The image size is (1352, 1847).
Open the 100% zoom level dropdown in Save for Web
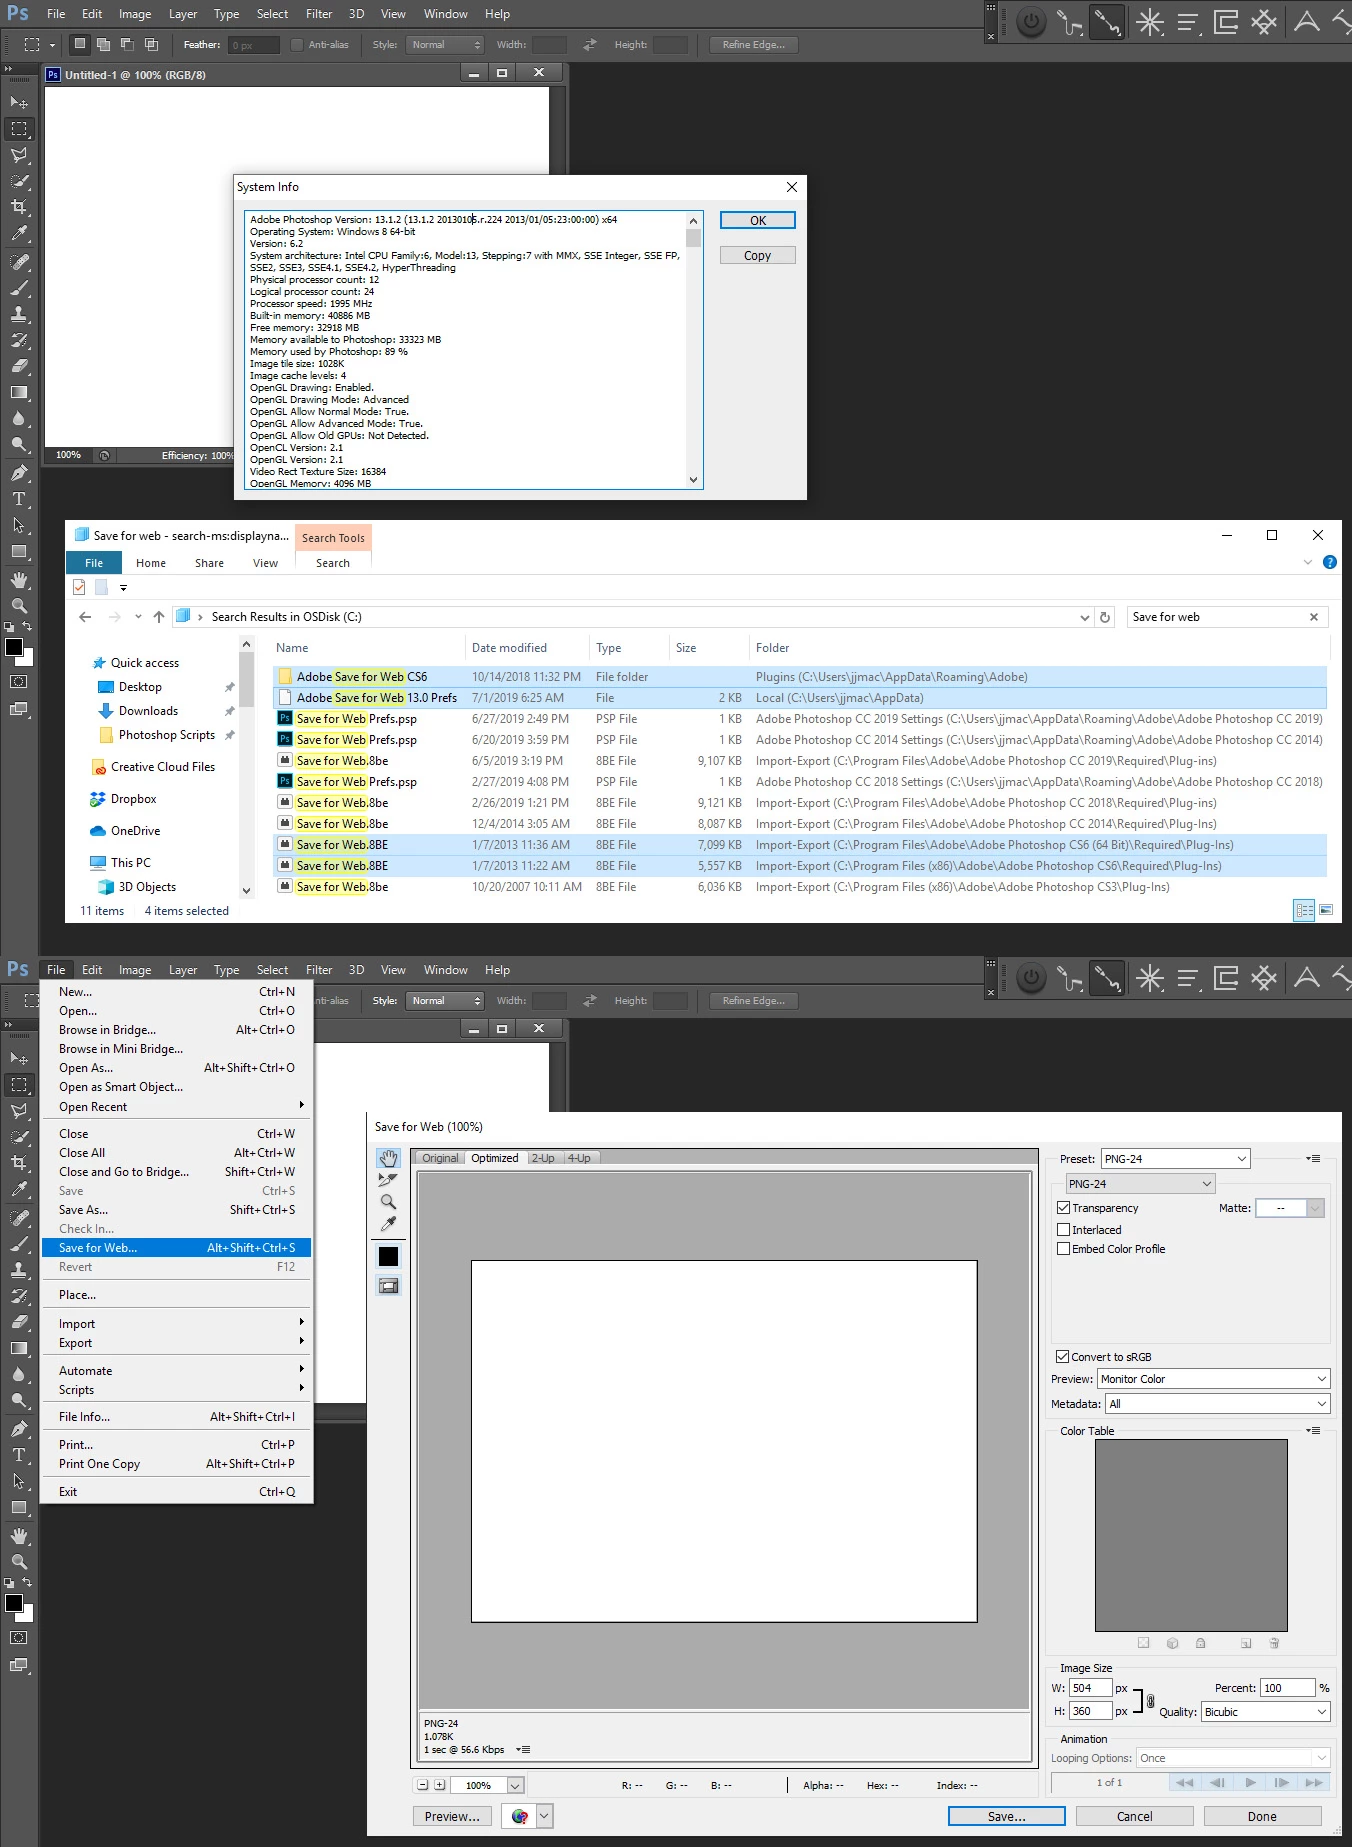pos(515,1785)
